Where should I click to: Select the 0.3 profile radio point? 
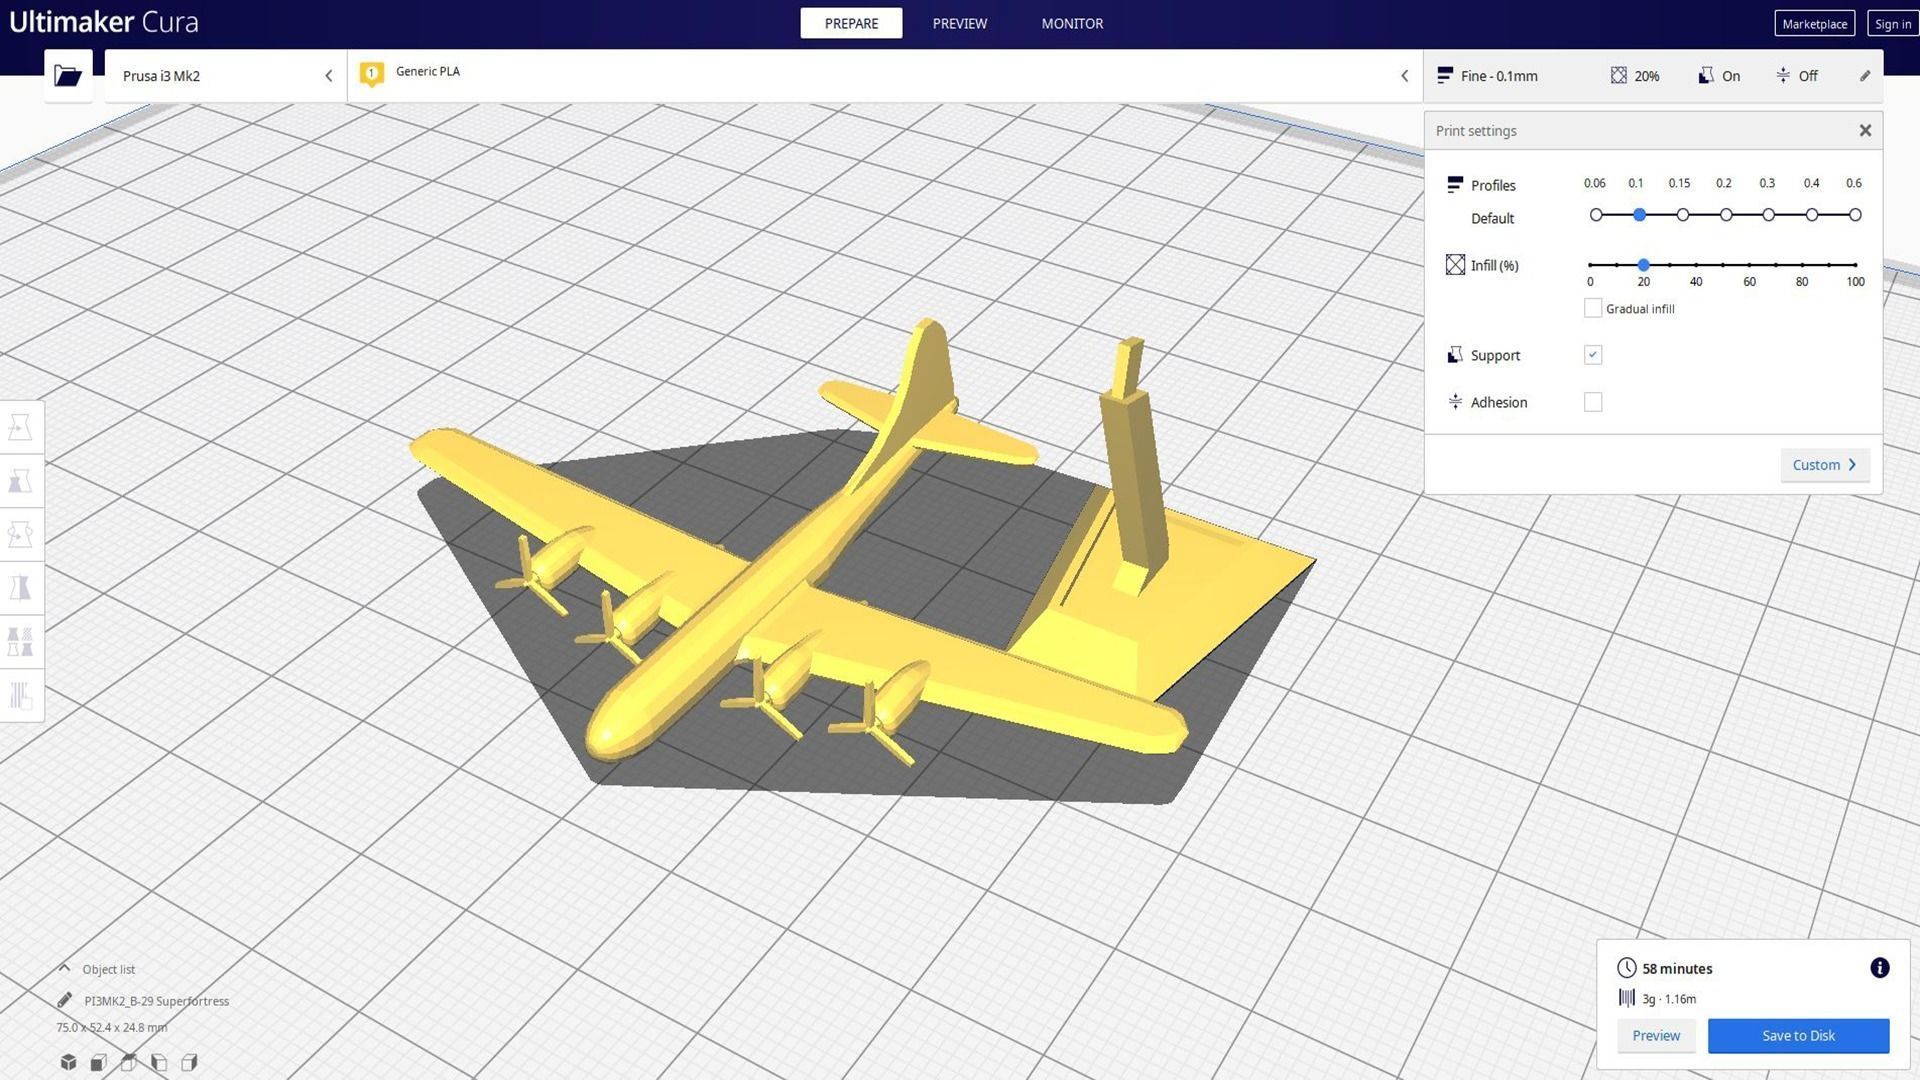click(x=1769, y=215)
